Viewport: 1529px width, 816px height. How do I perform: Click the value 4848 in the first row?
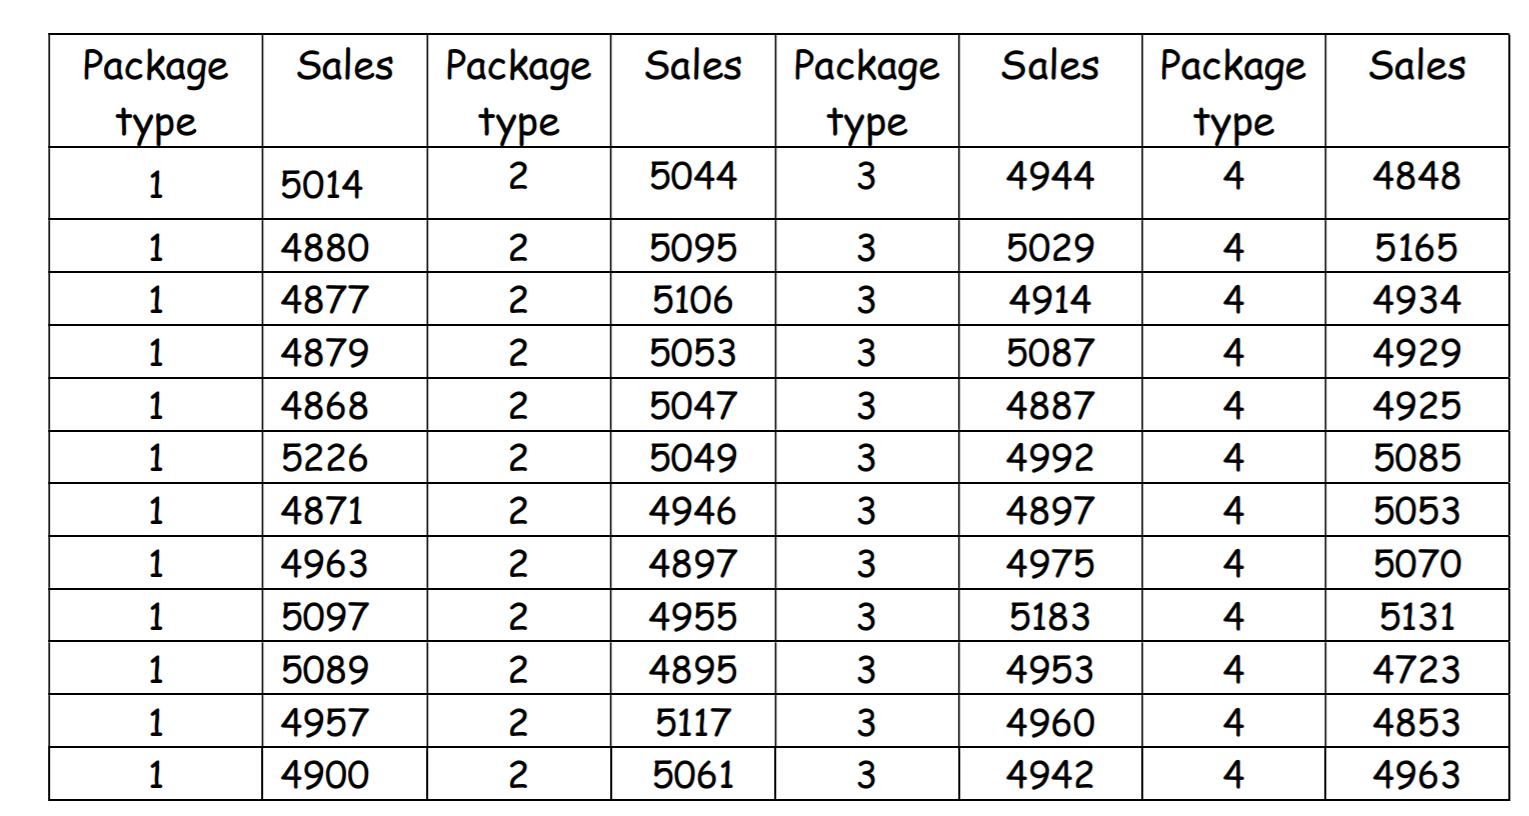1416,176
